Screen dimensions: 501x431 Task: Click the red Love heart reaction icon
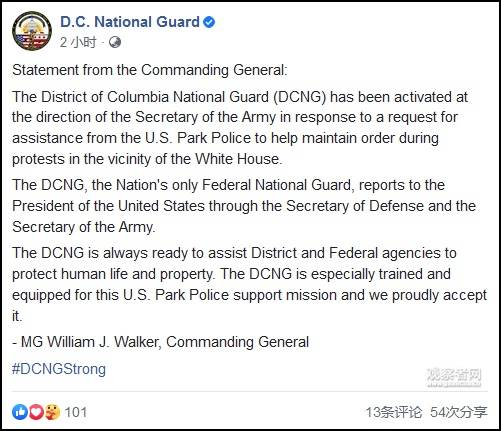pos(36,412)
